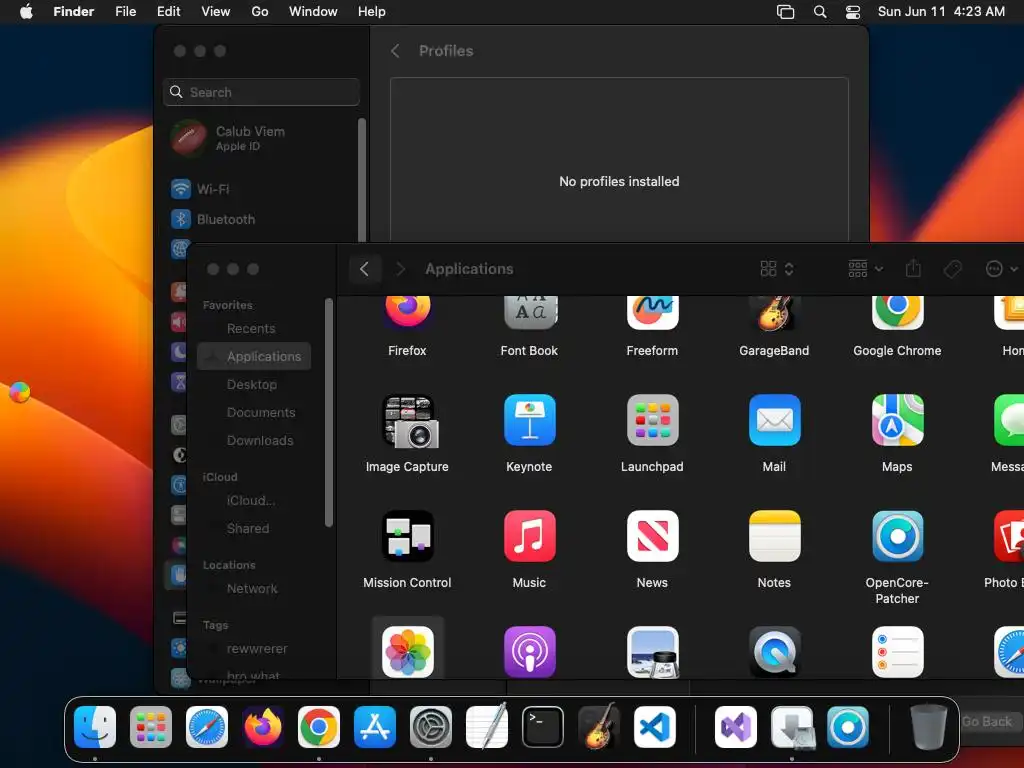Open Wi-Fi in System Settings sidebar
Screen dimensions: 1024x768
[x=261, y=189]
